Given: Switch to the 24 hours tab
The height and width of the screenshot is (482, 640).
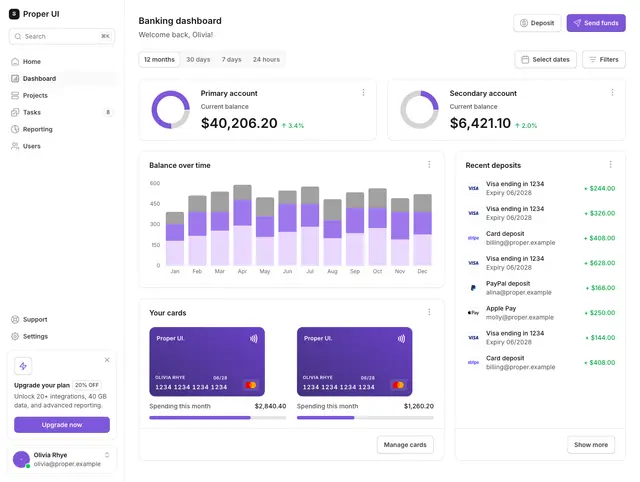Looking at the screenshot, I should coord(266,60).
